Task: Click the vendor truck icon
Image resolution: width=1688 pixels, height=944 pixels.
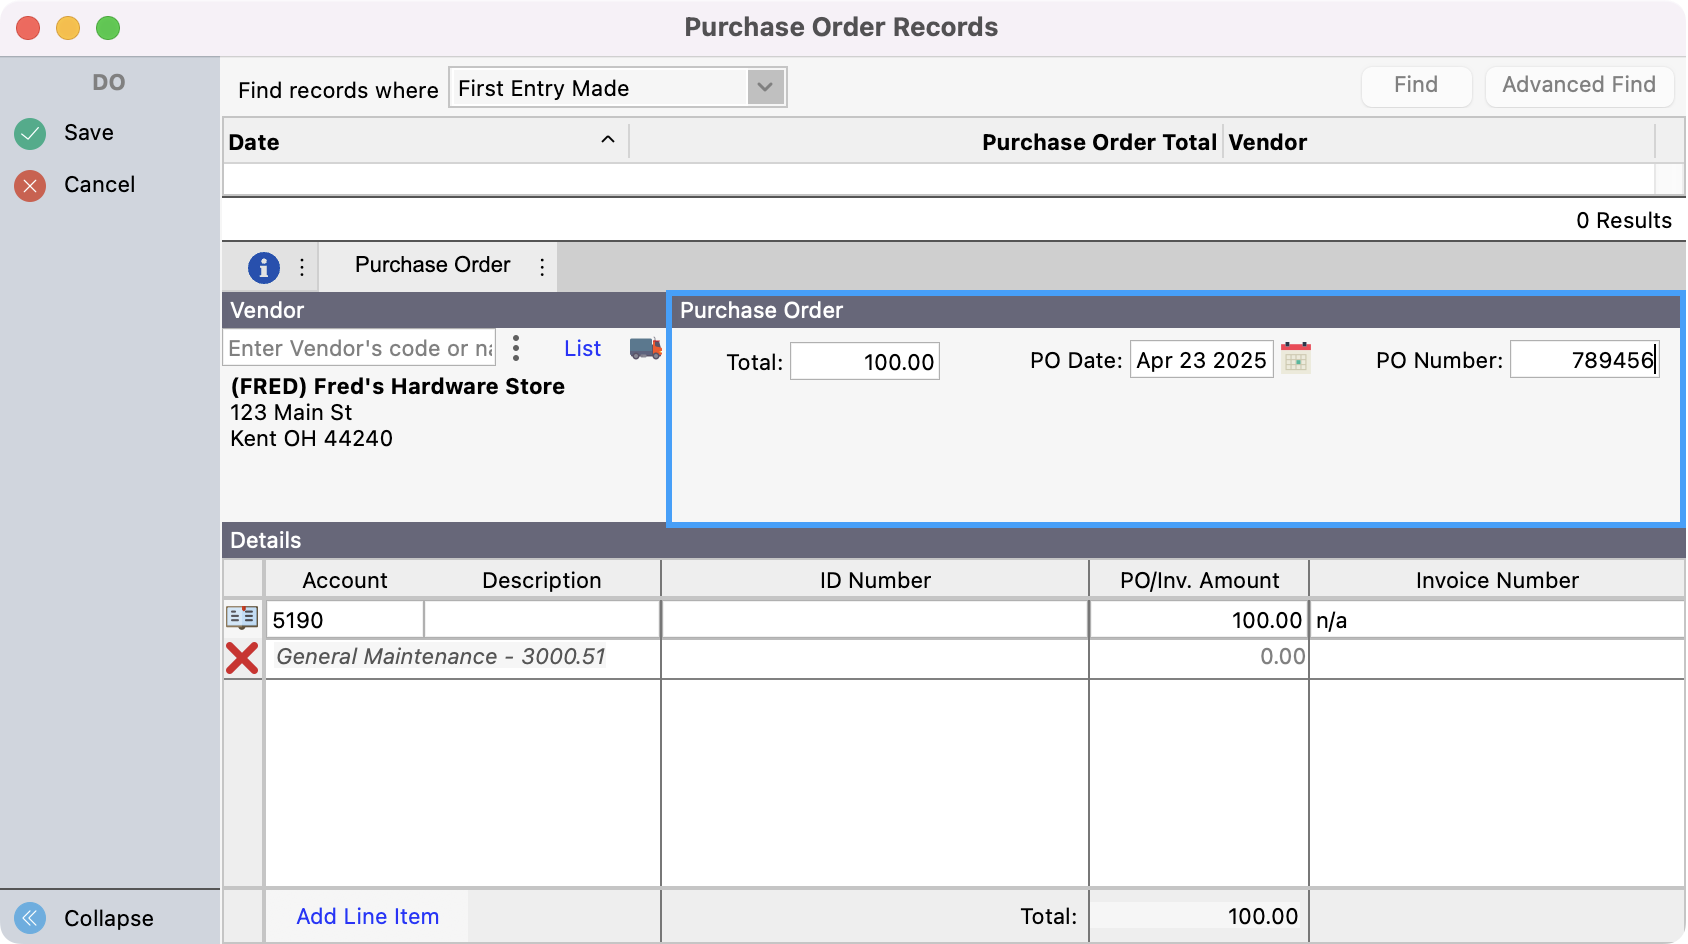Action: pyautogui.click(x=645, y=348)
